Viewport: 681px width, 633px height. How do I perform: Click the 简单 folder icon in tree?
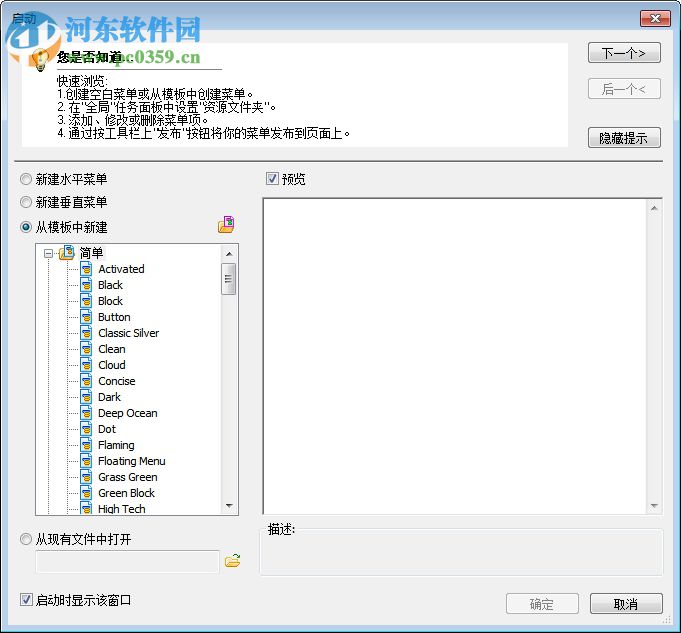point(67,252)
